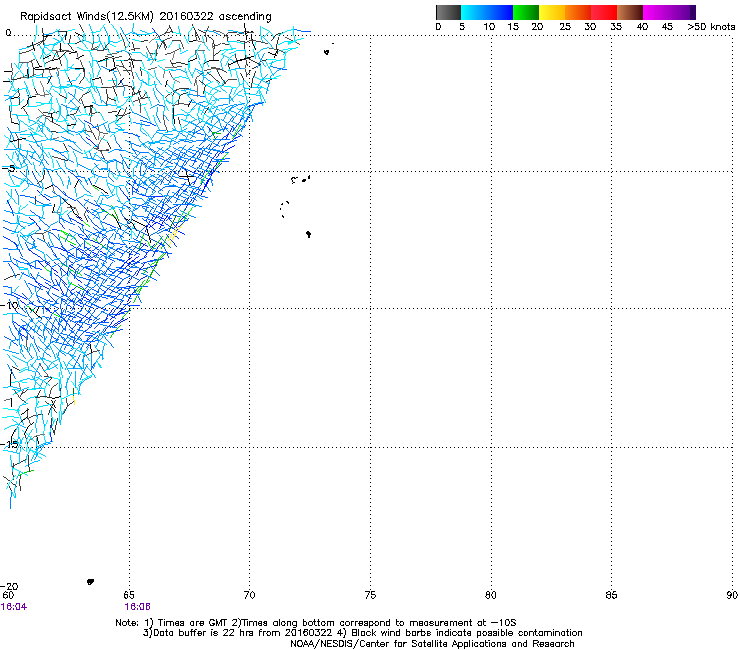Click the gray 0-5 knots color segment
Image resolution: width=740 pixels, height=650 pixels.
pyautogui.click(x=448, y=12)
